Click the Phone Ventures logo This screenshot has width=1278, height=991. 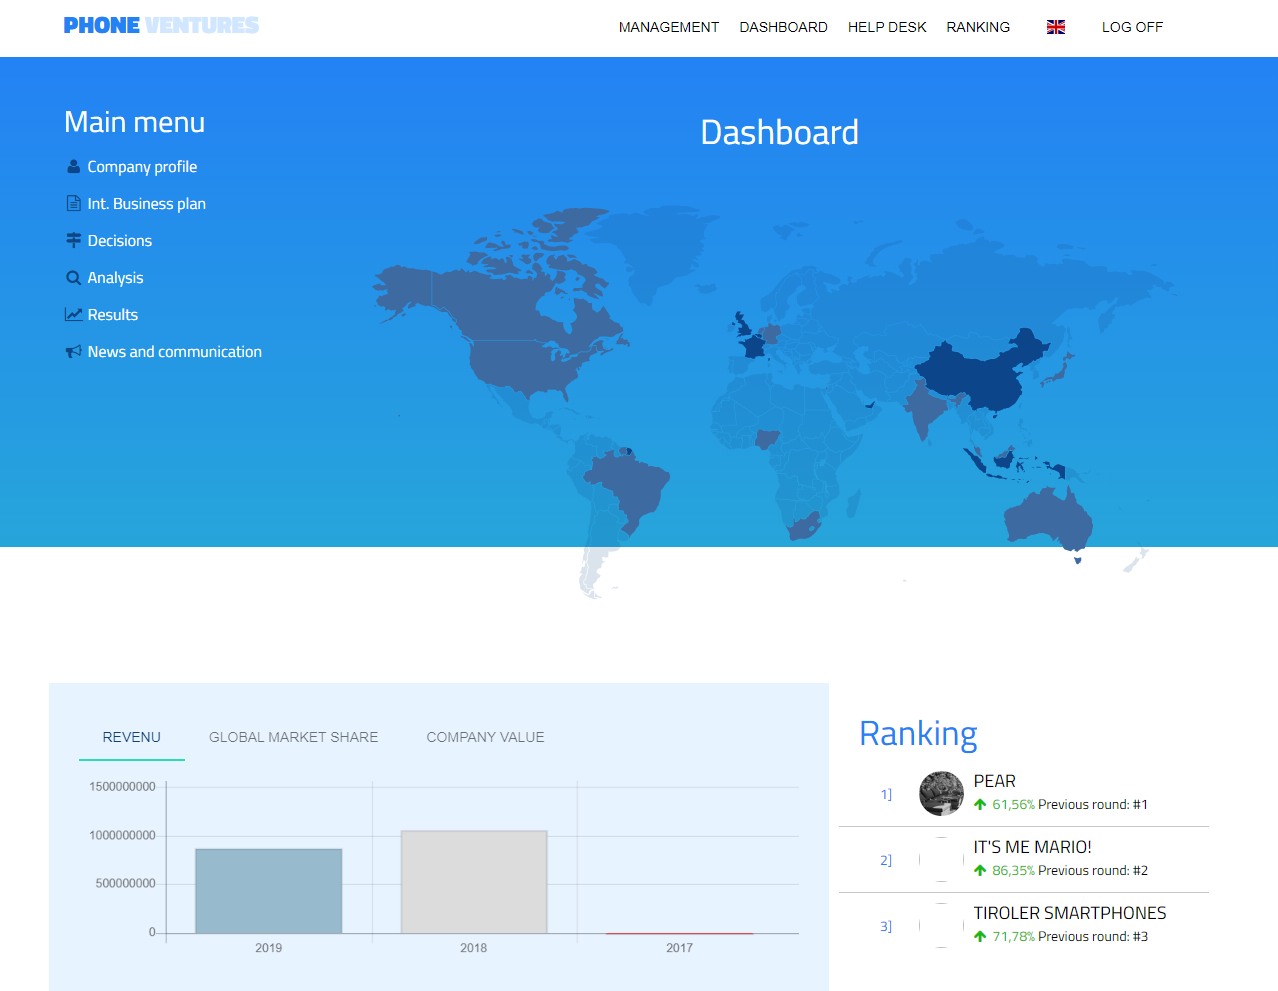tap(161, 26)
